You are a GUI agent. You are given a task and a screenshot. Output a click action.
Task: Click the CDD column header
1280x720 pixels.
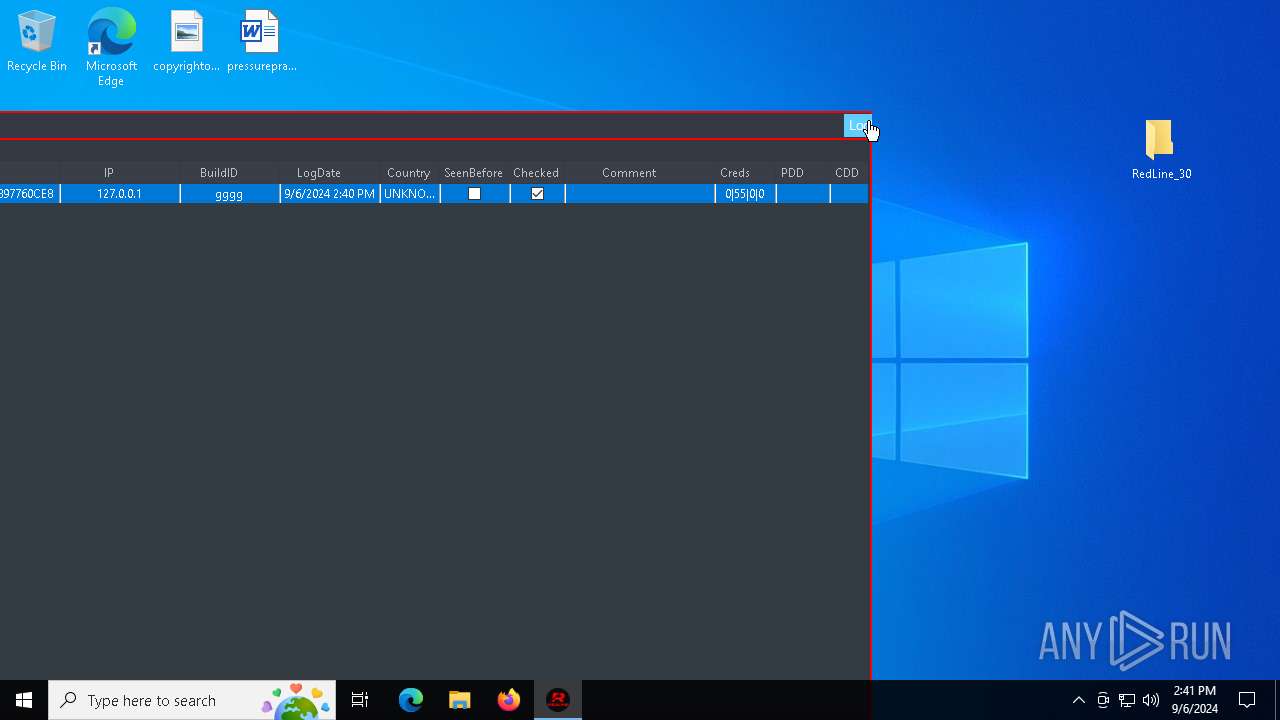pos(847,173)
